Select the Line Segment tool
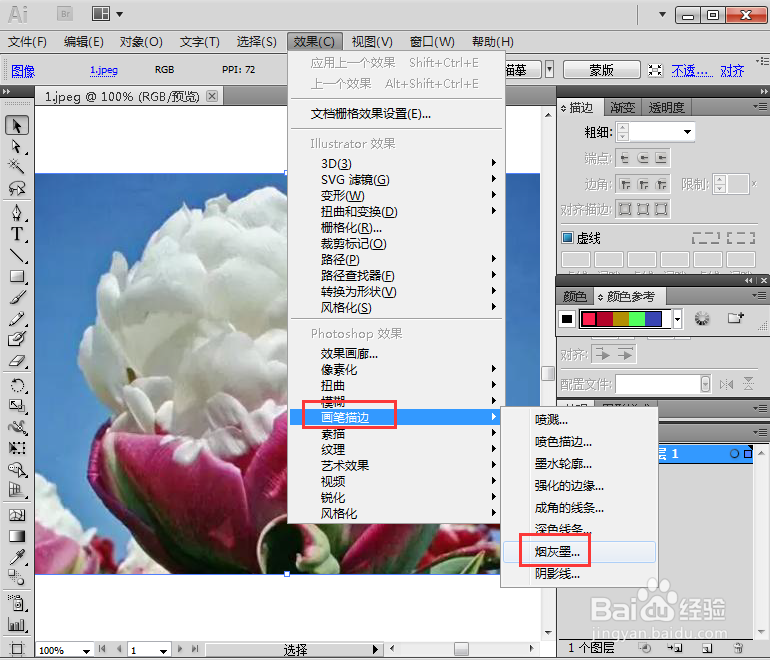The width and height of the screenshot is (770, 660). tap(17, 255)
